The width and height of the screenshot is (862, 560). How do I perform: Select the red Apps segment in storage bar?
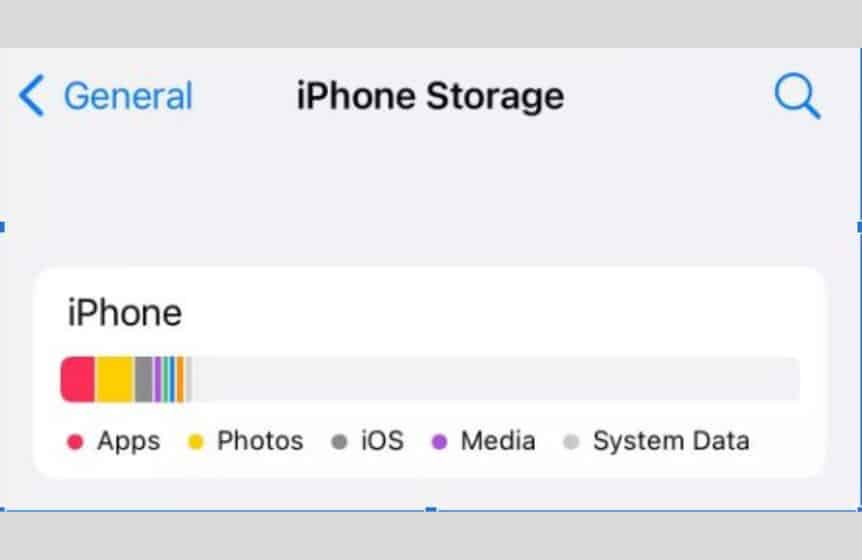(78, 380)
